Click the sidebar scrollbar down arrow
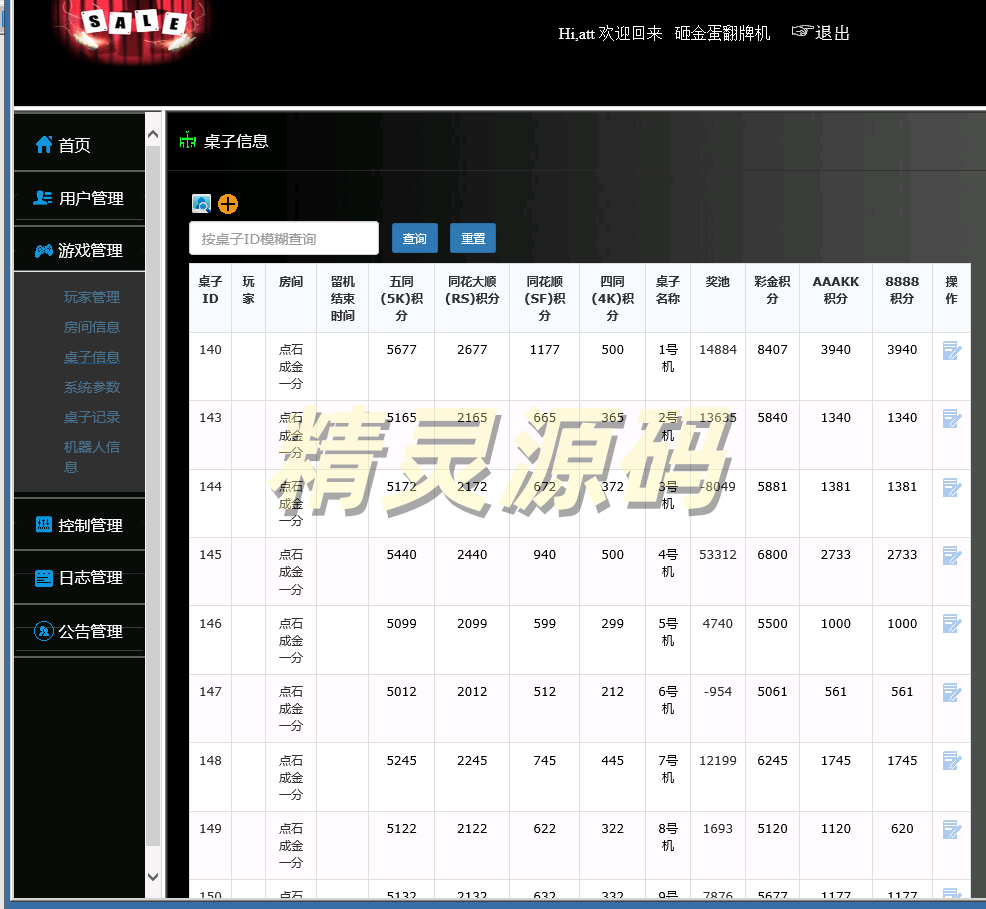This screenshot has height=909, width=986. [x=153, y=876]
